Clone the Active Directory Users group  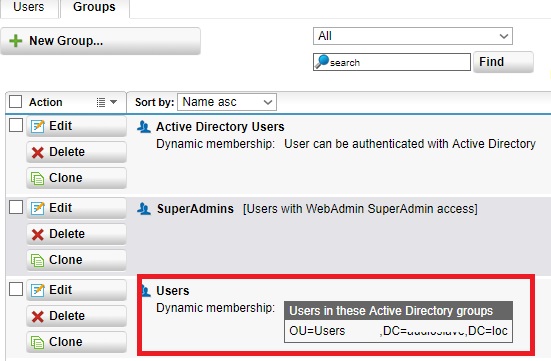(x=76, y=178)
